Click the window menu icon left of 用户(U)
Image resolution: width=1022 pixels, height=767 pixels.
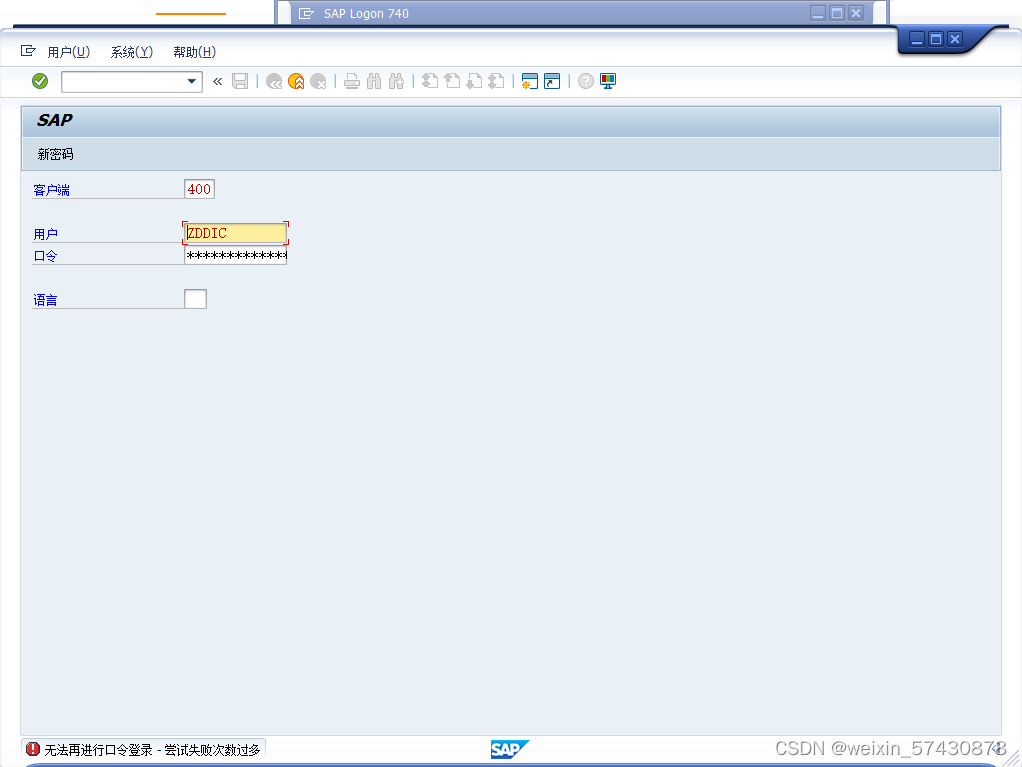[x=28, y=51]
